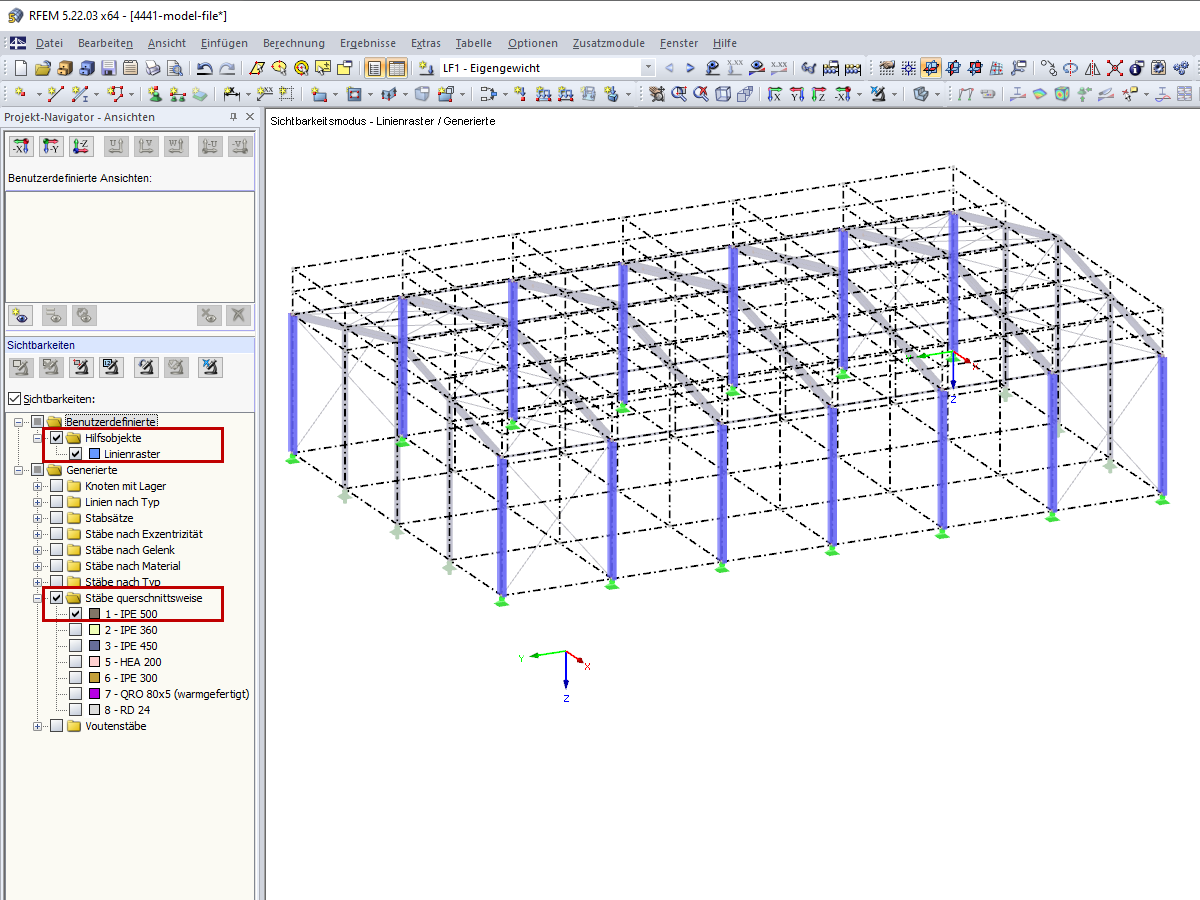This screenshot has width=1200, height=900.
Task: Check the Linien nach Typ checkbox
Action: (57, 502)
